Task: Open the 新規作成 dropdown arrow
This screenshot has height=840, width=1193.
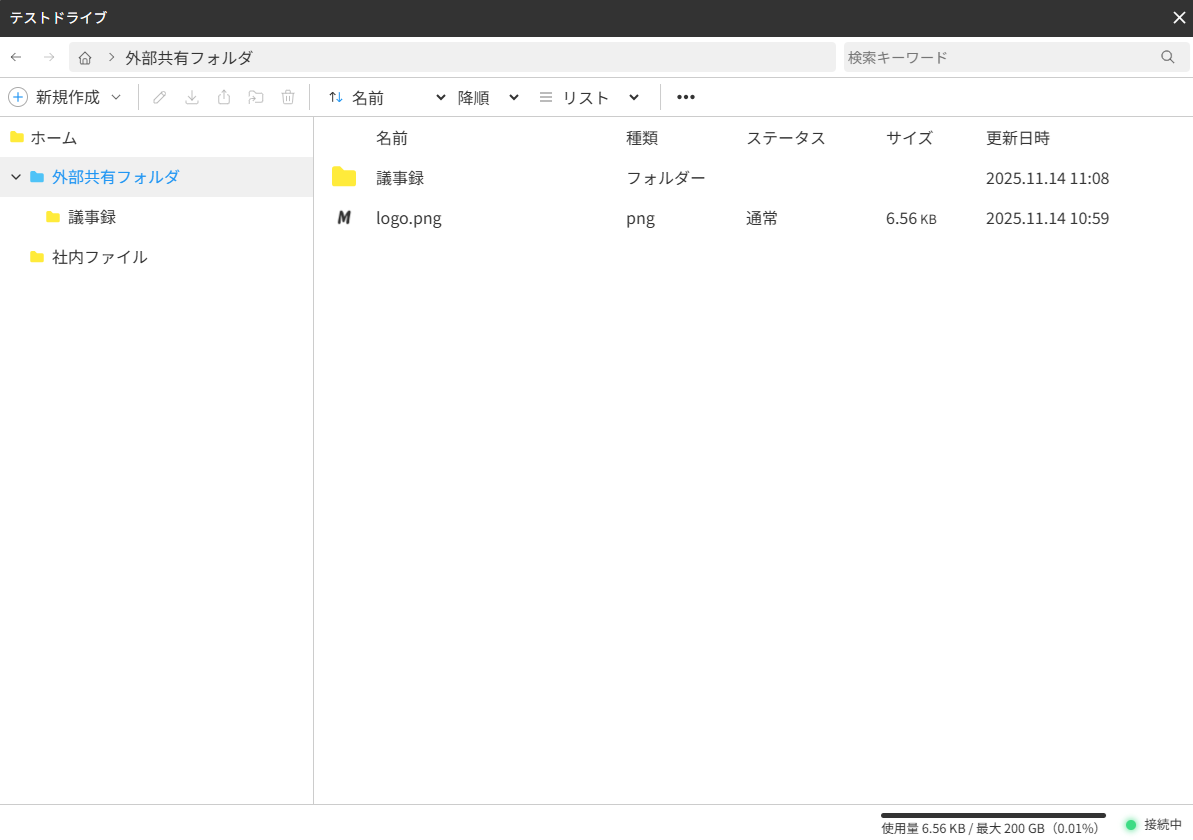Action: point(116,97)
